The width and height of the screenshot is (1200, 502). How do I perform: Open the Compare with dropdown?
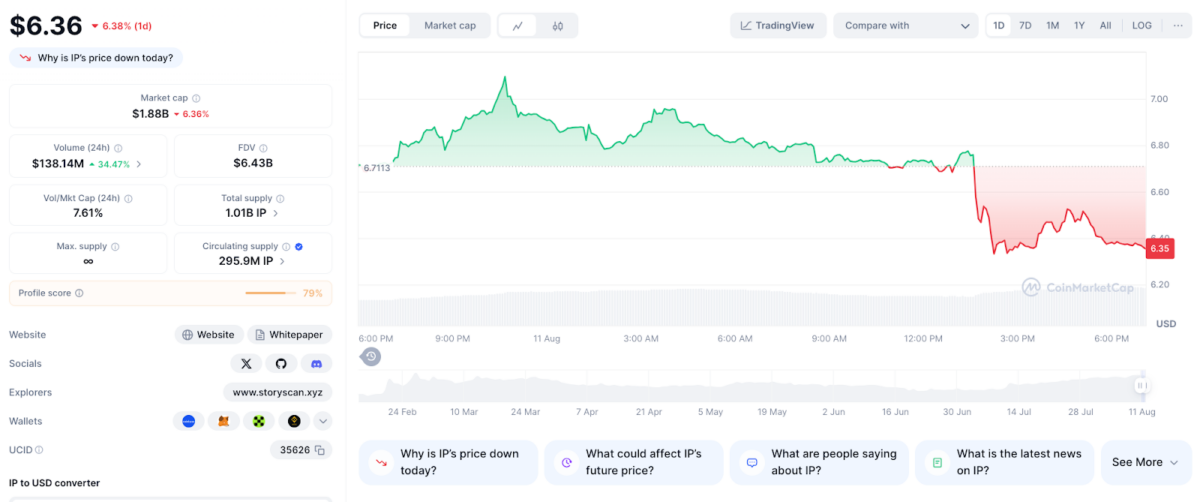coord(906,26)
